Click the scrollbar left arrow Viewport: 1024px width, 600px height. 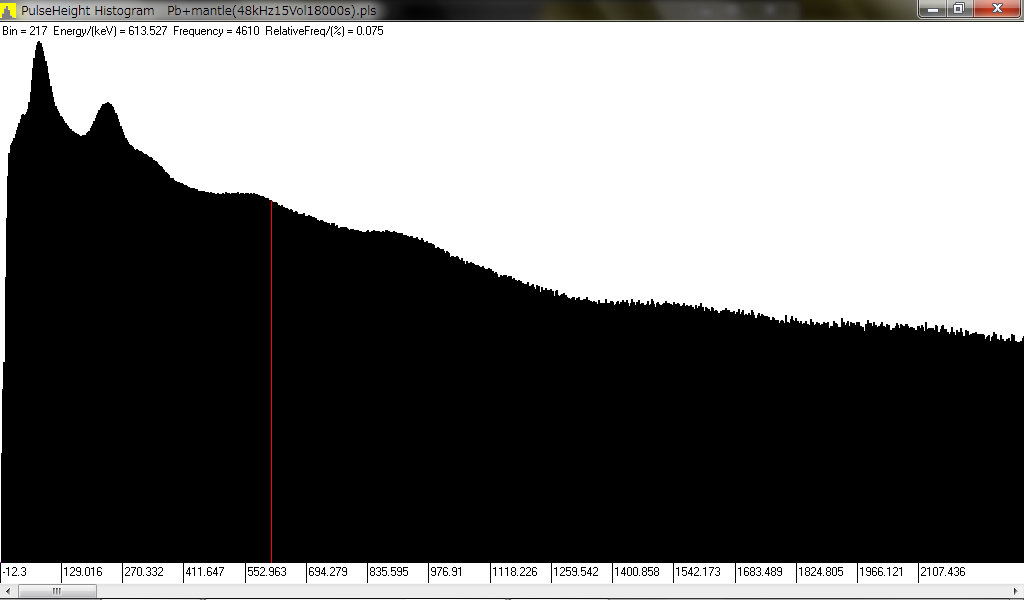(x=7, y=591)
